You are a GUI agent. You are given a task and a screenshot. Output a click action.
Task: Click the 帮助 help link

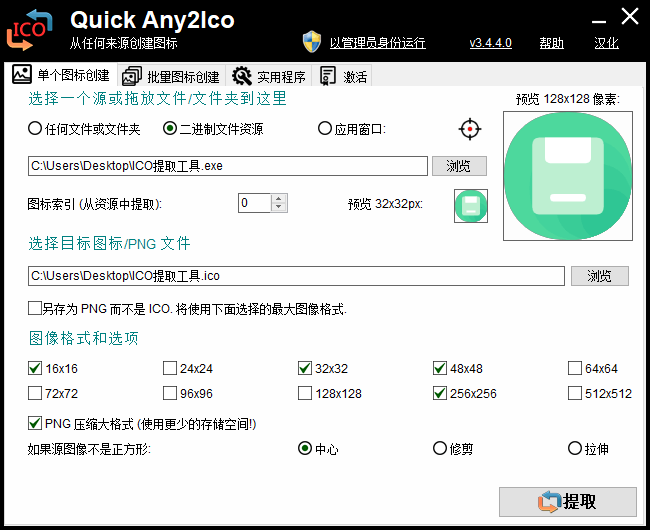[551, 43]
